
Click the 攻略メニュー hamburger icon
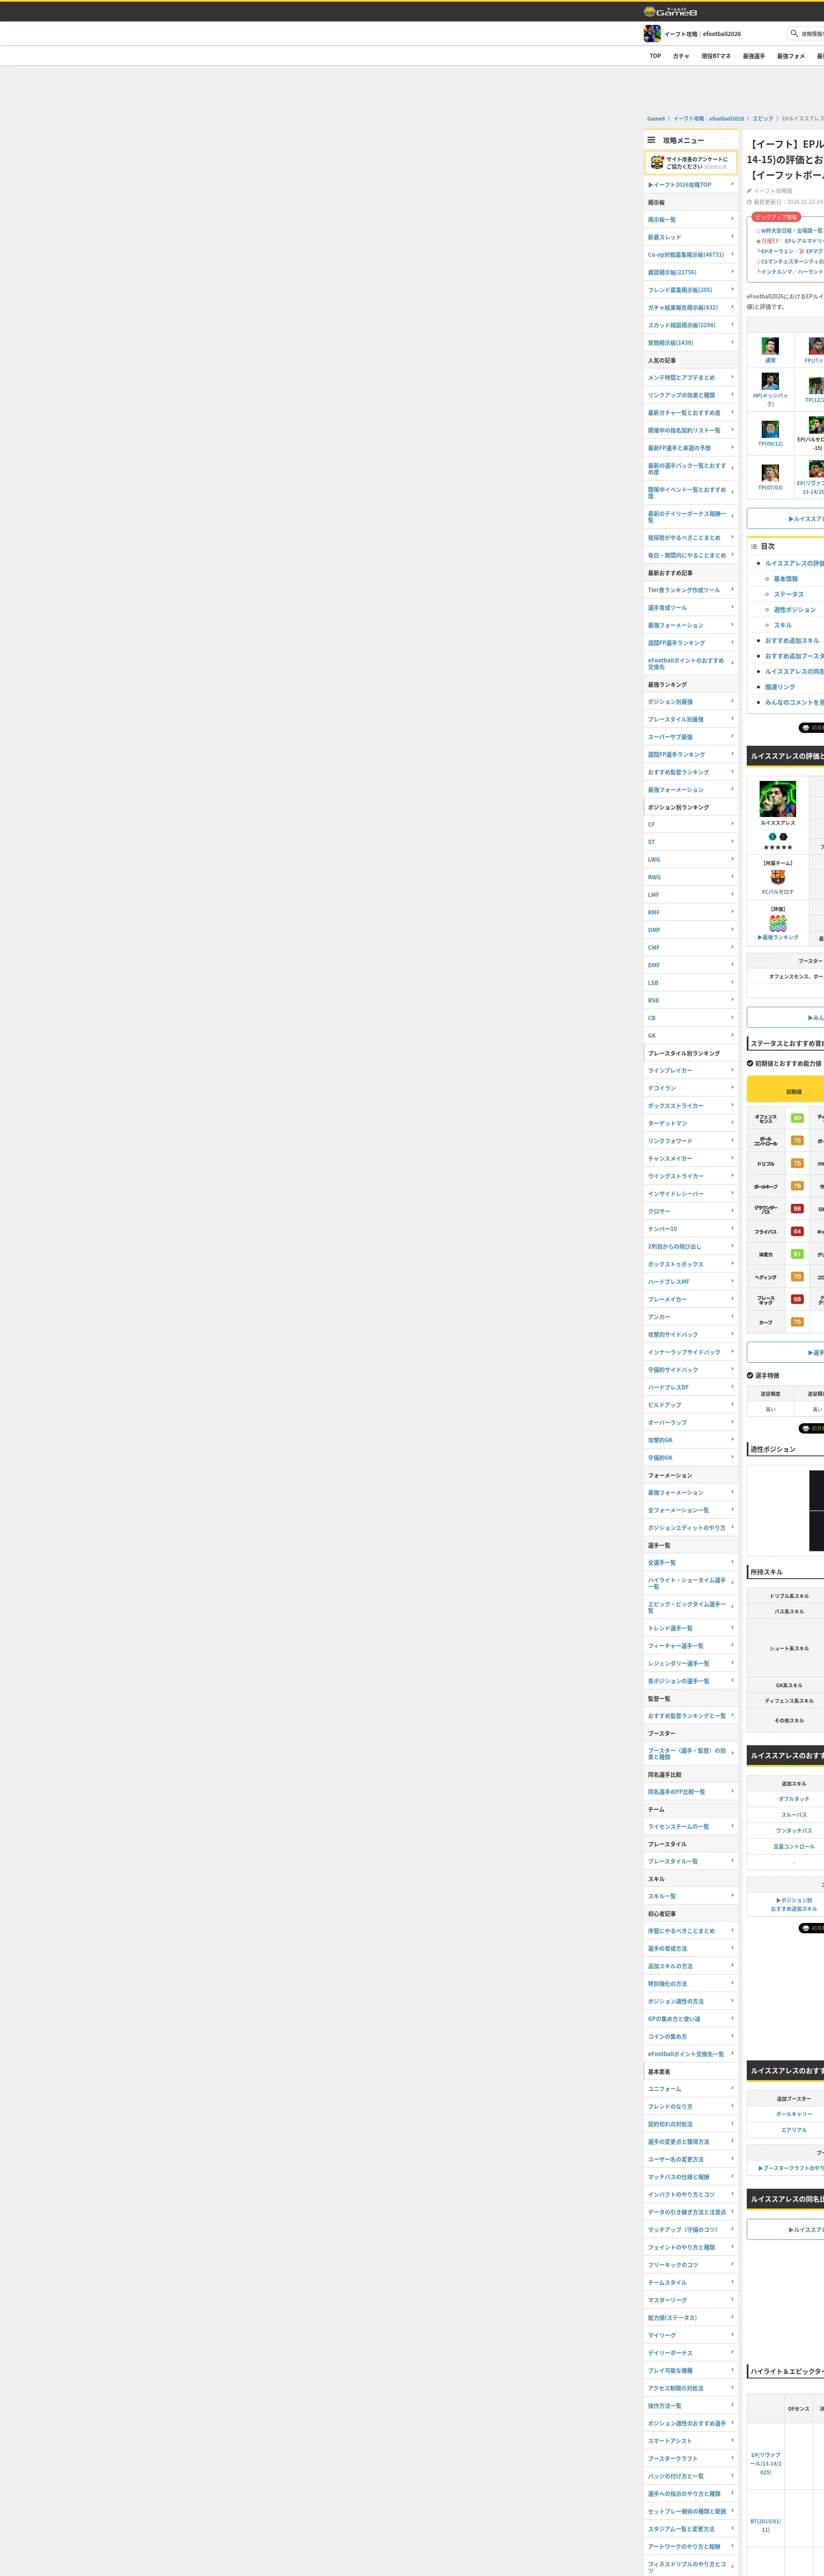coord(651,140)
